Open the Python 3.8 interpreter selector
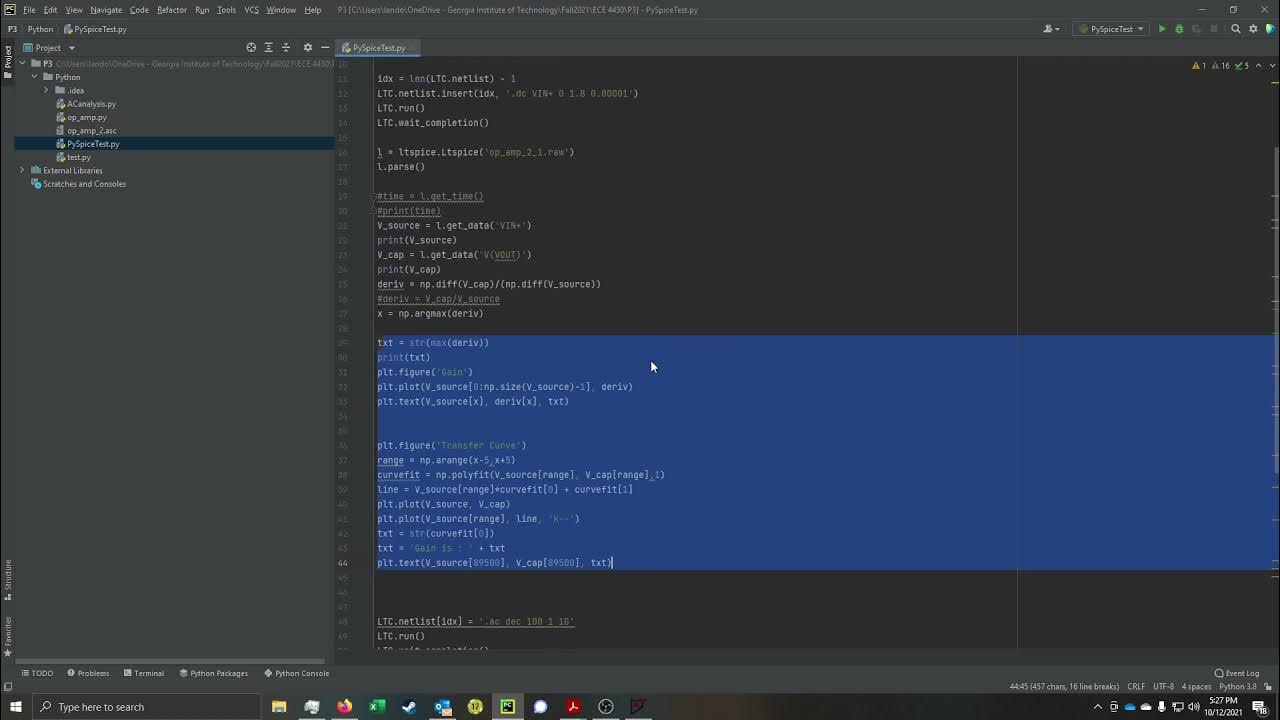Screen dimensions: 1280x720 coord(1237,687)
